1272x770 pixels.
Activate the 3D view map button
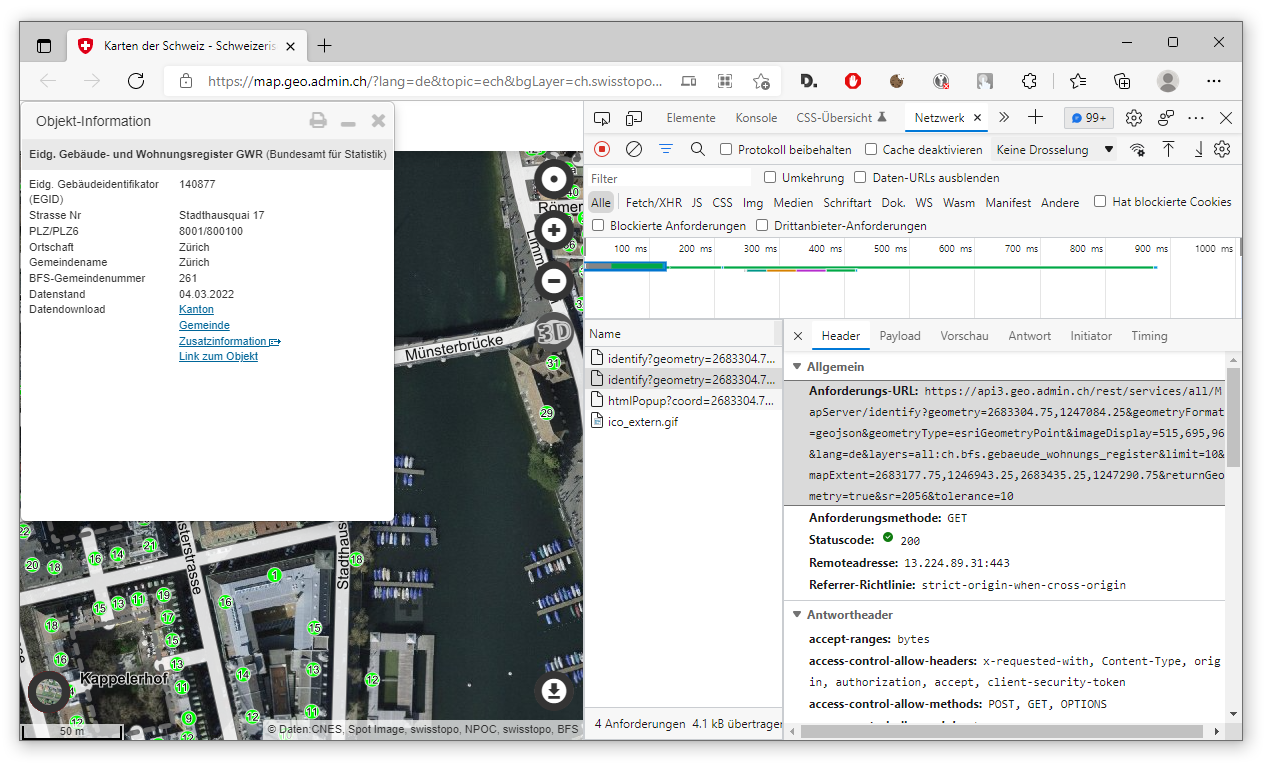(x=554, y=333)
